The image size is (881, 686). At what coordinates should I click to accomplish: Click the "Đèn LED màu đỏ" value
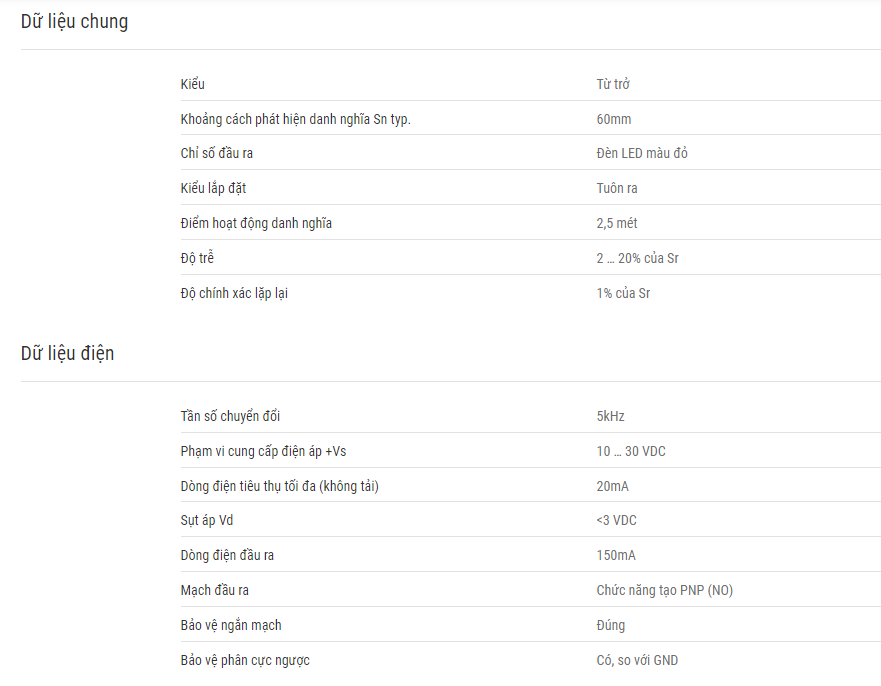coord(642,153)
